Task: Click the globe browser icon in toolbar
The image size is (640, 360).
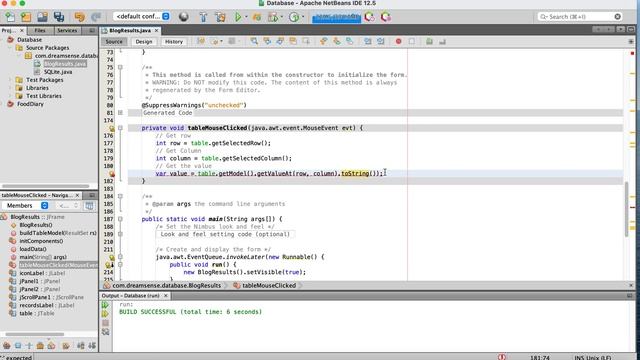Action: tap(184, 17)
